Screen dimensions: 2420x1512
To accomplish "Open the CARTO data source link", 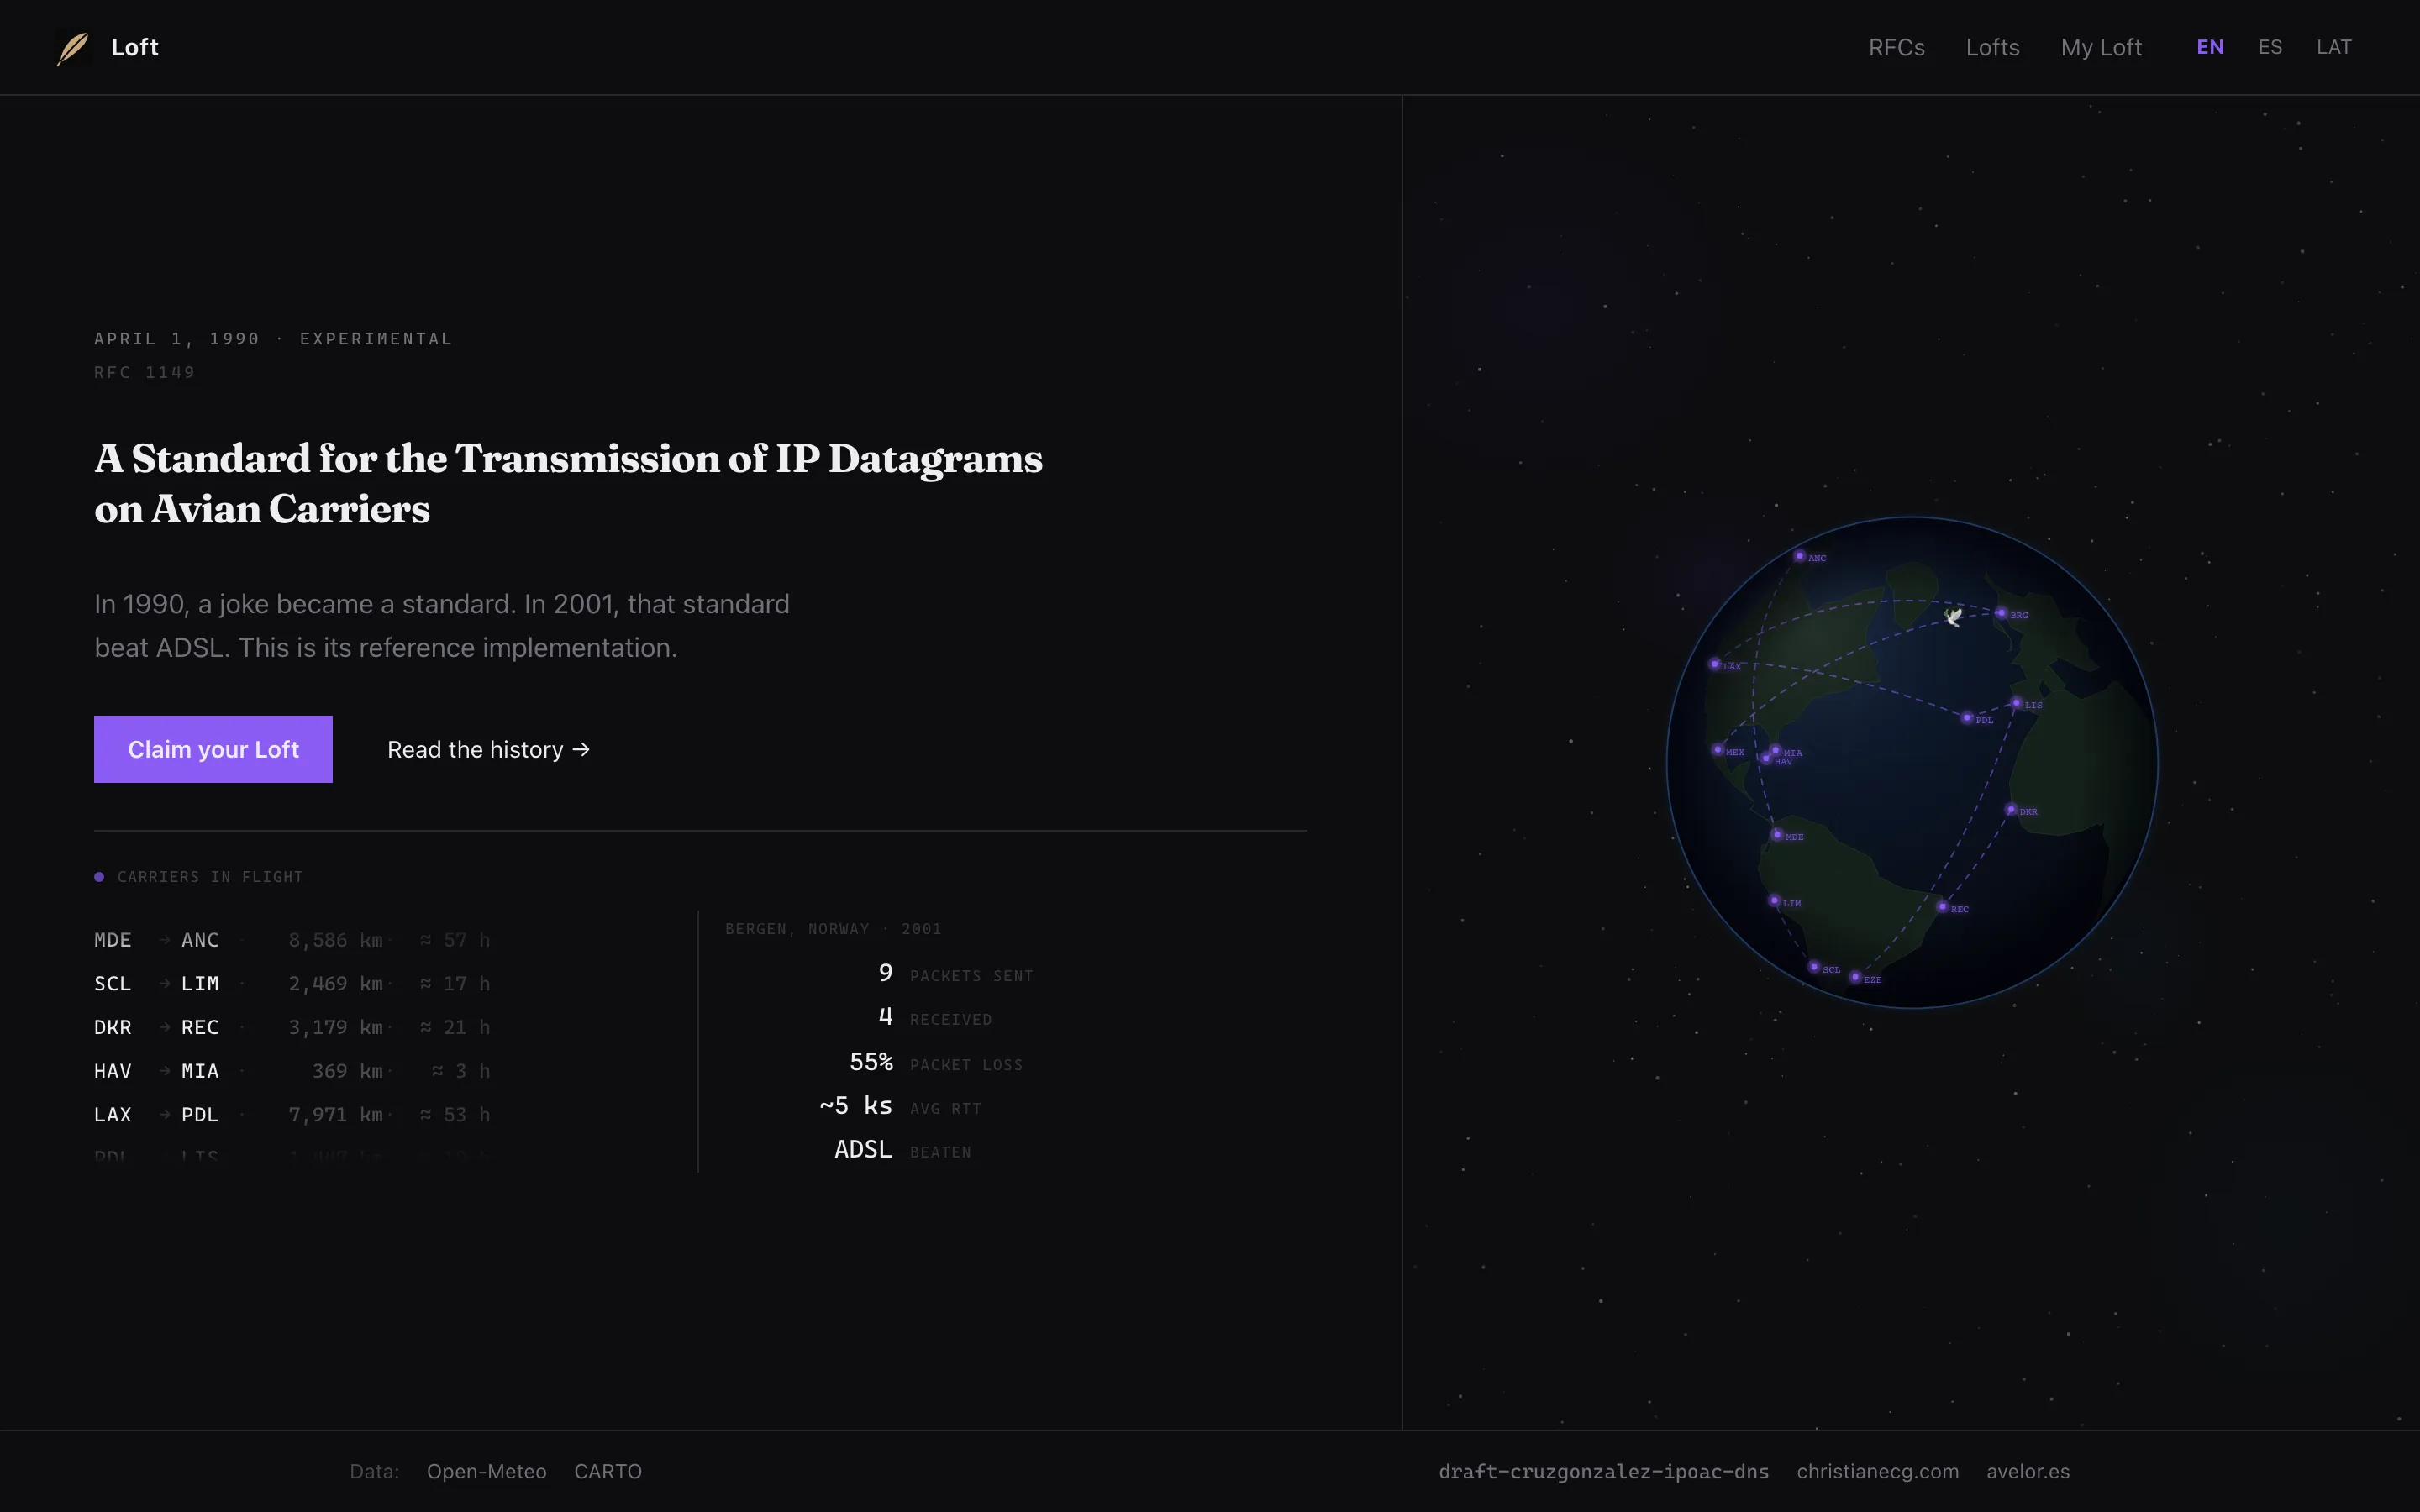I will coord(608,1471).
